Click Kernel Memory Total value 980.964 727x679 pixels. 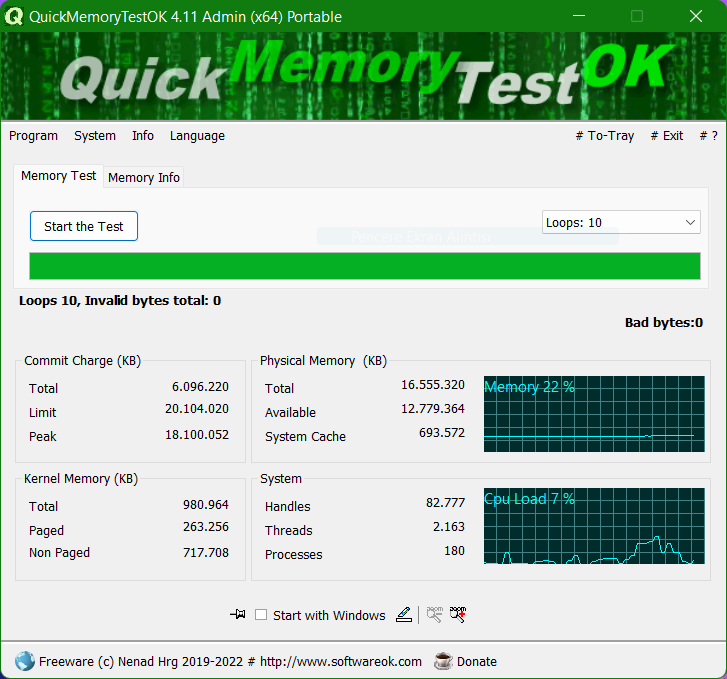(x=206, y=505)
